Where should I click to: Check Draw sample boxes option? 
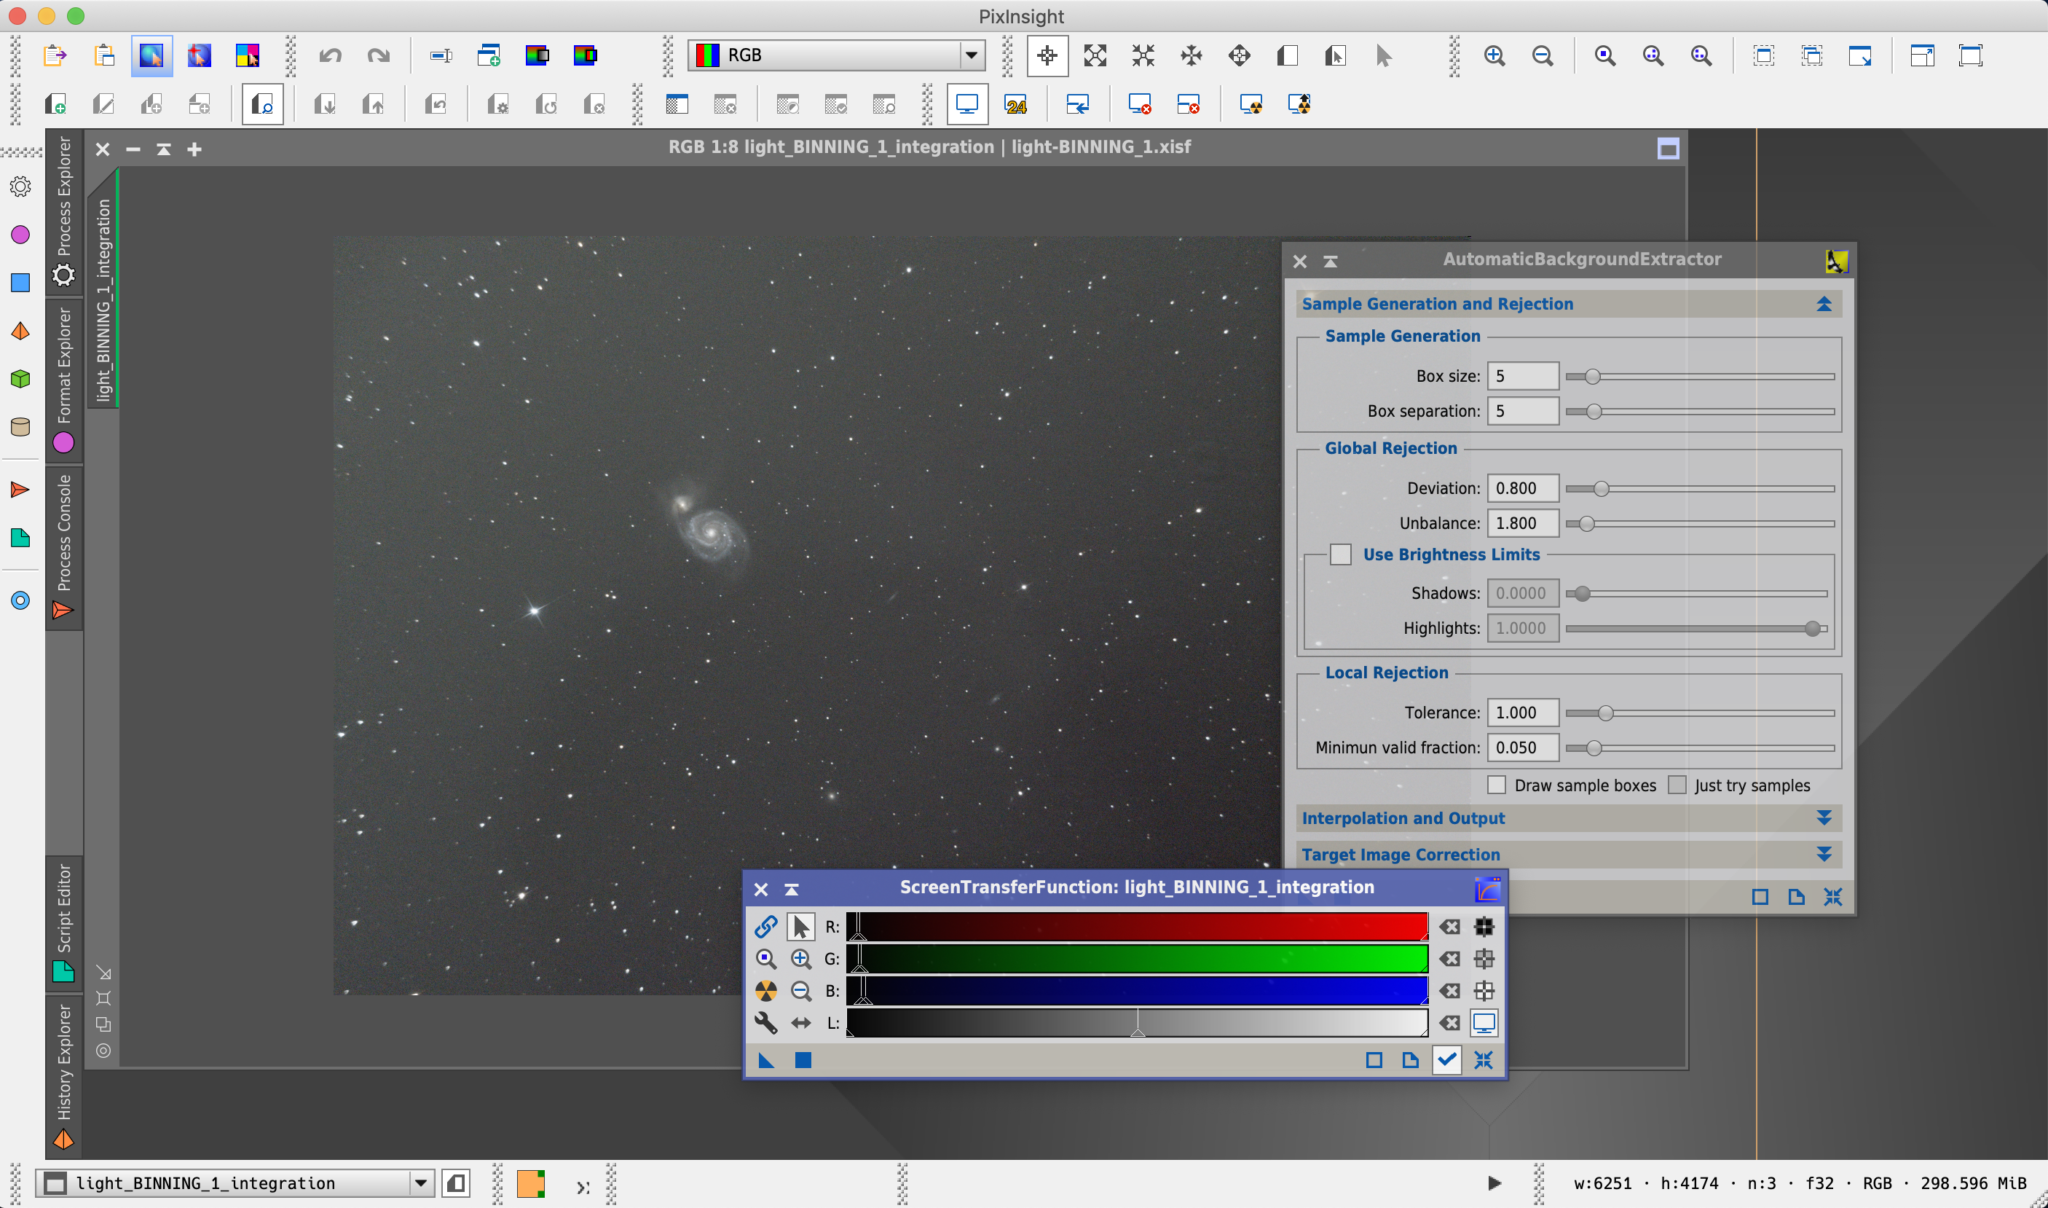point(1497,785)
